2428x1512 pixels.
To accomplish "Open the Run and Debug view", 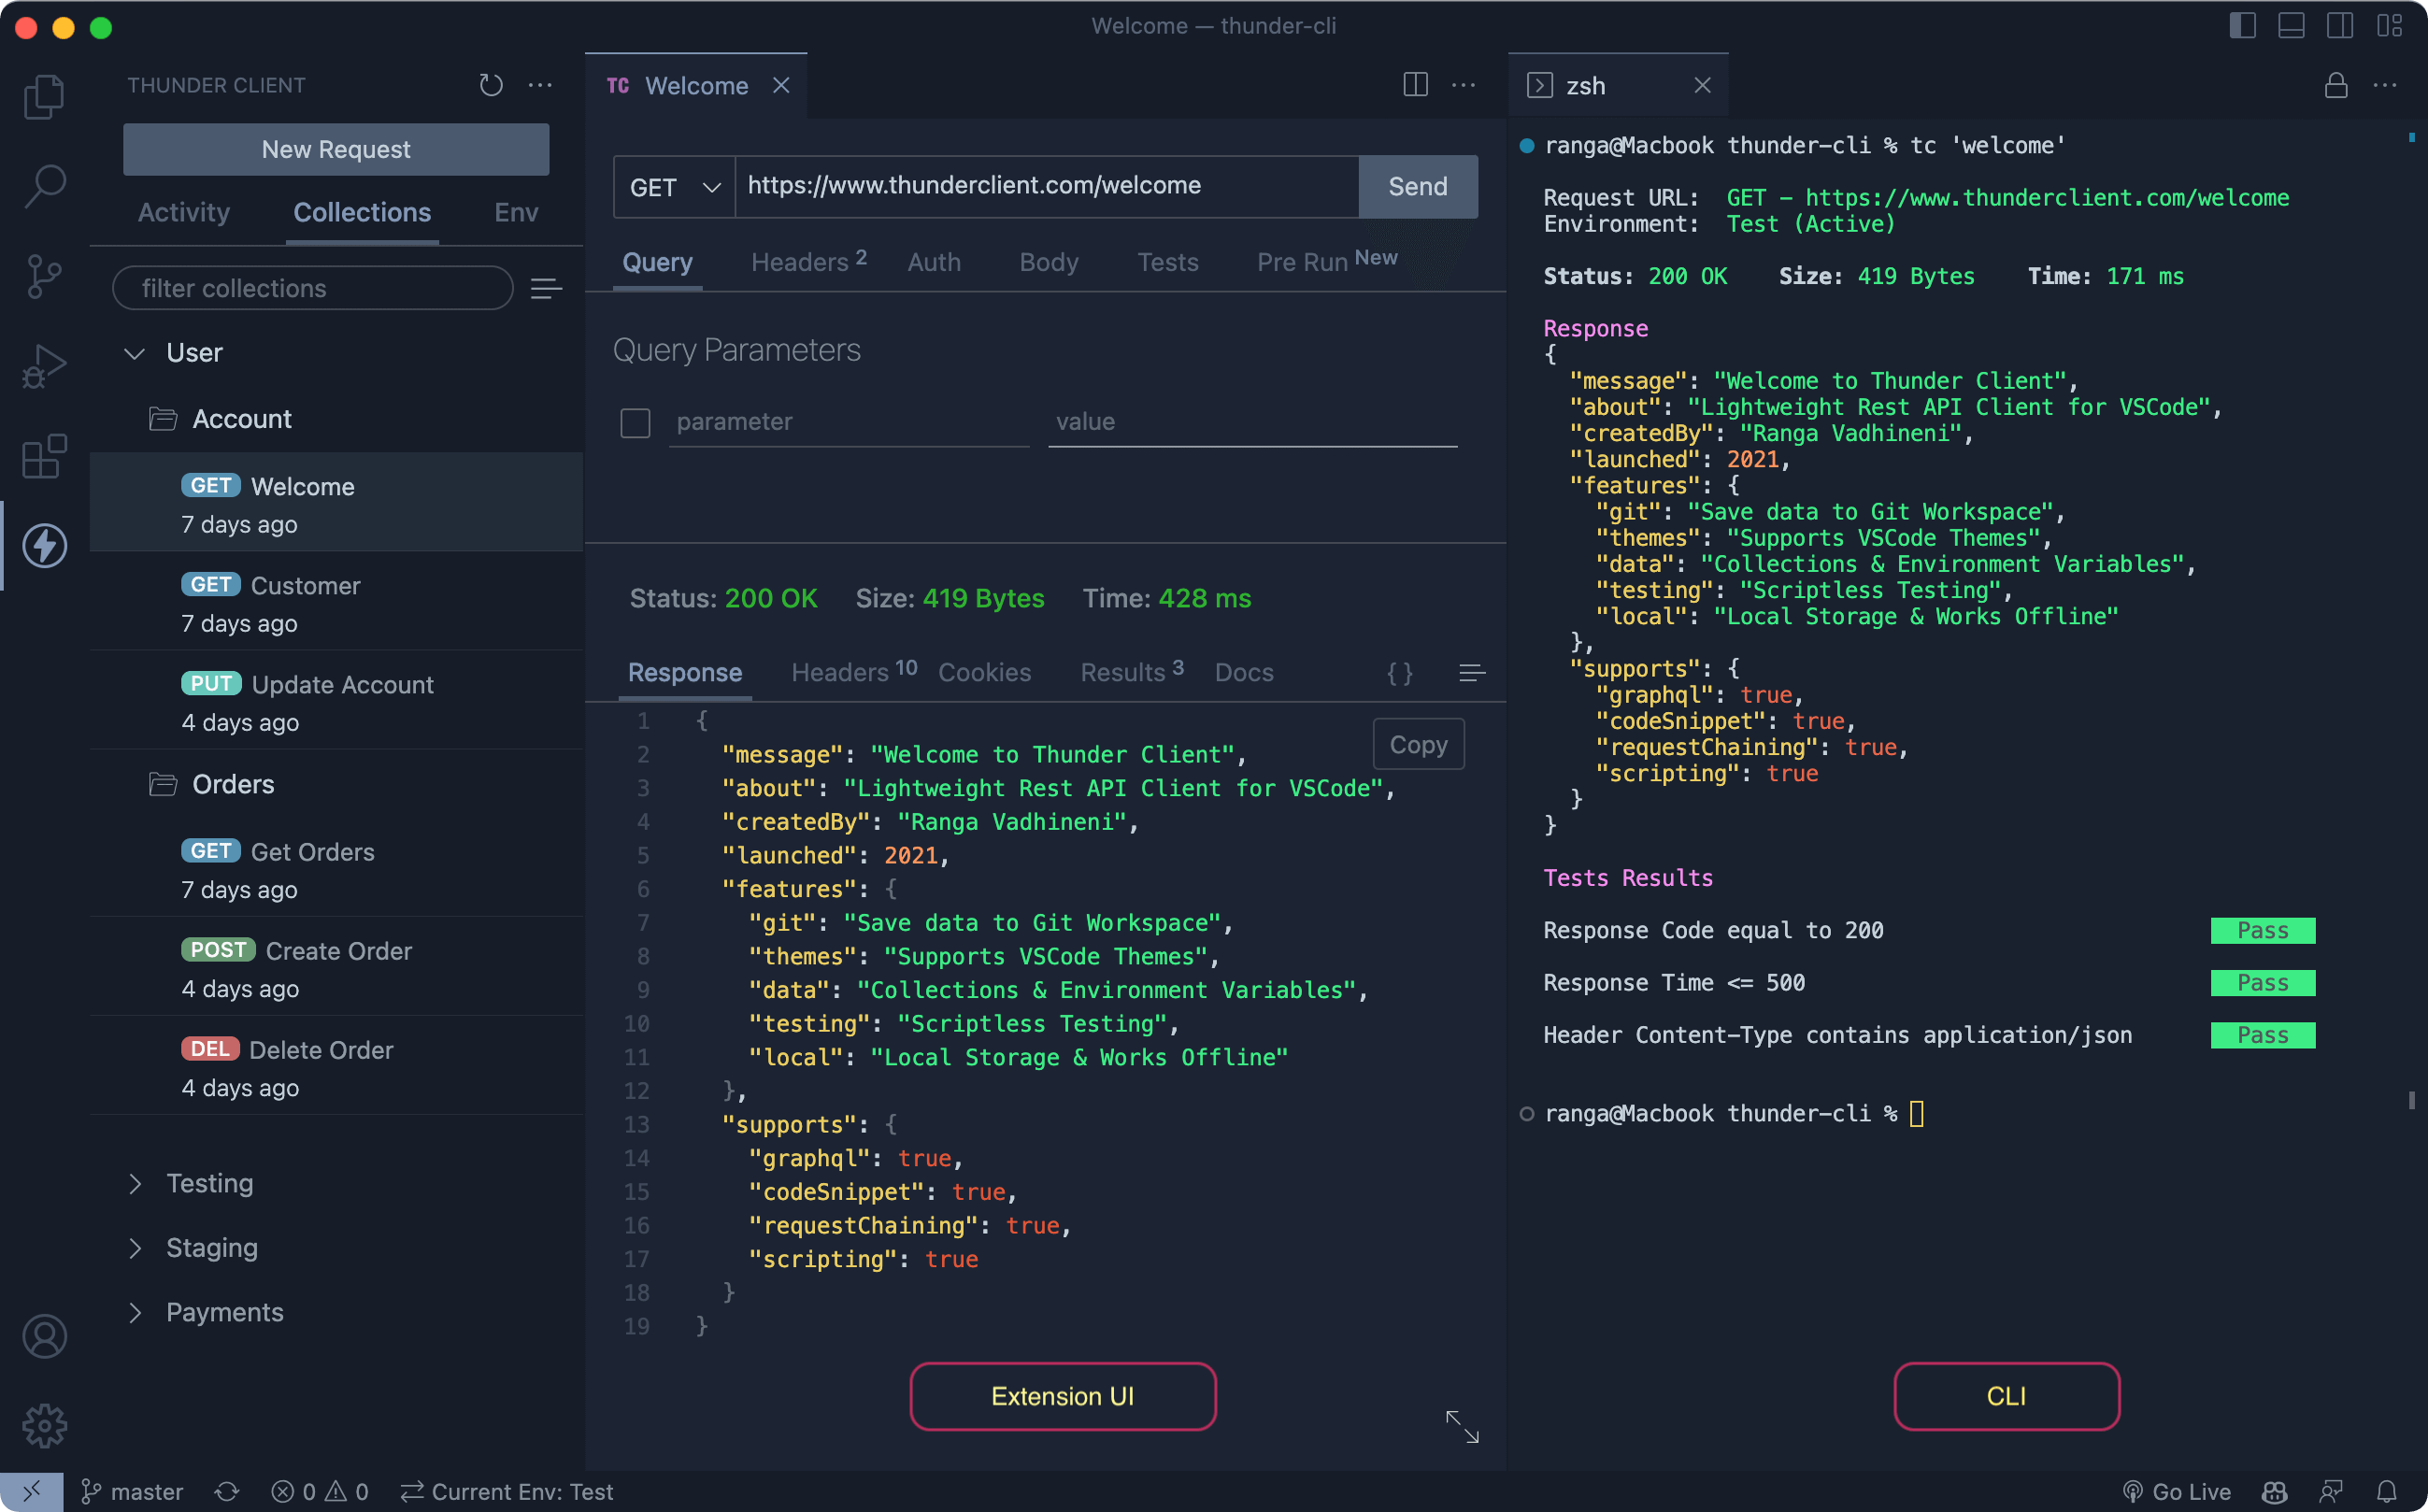I will pos(44,366).
